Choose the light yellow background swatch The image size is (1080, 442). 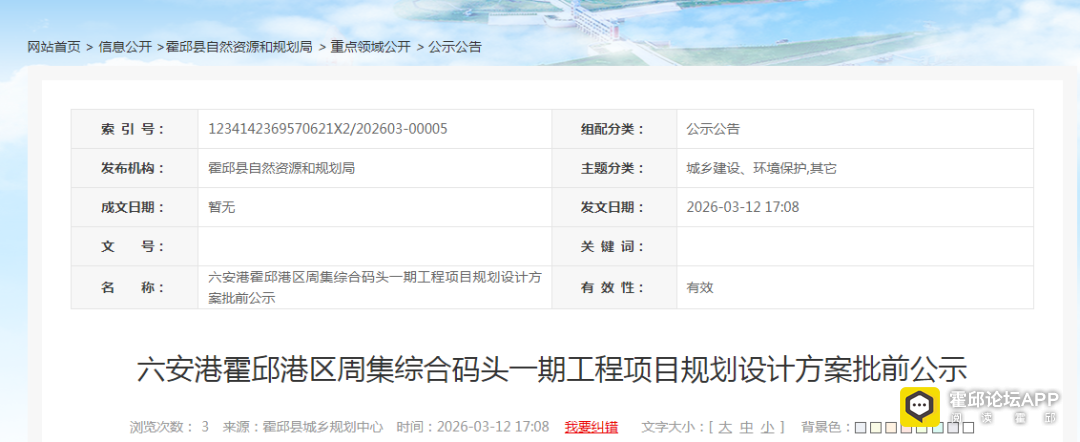pos(876,428)
